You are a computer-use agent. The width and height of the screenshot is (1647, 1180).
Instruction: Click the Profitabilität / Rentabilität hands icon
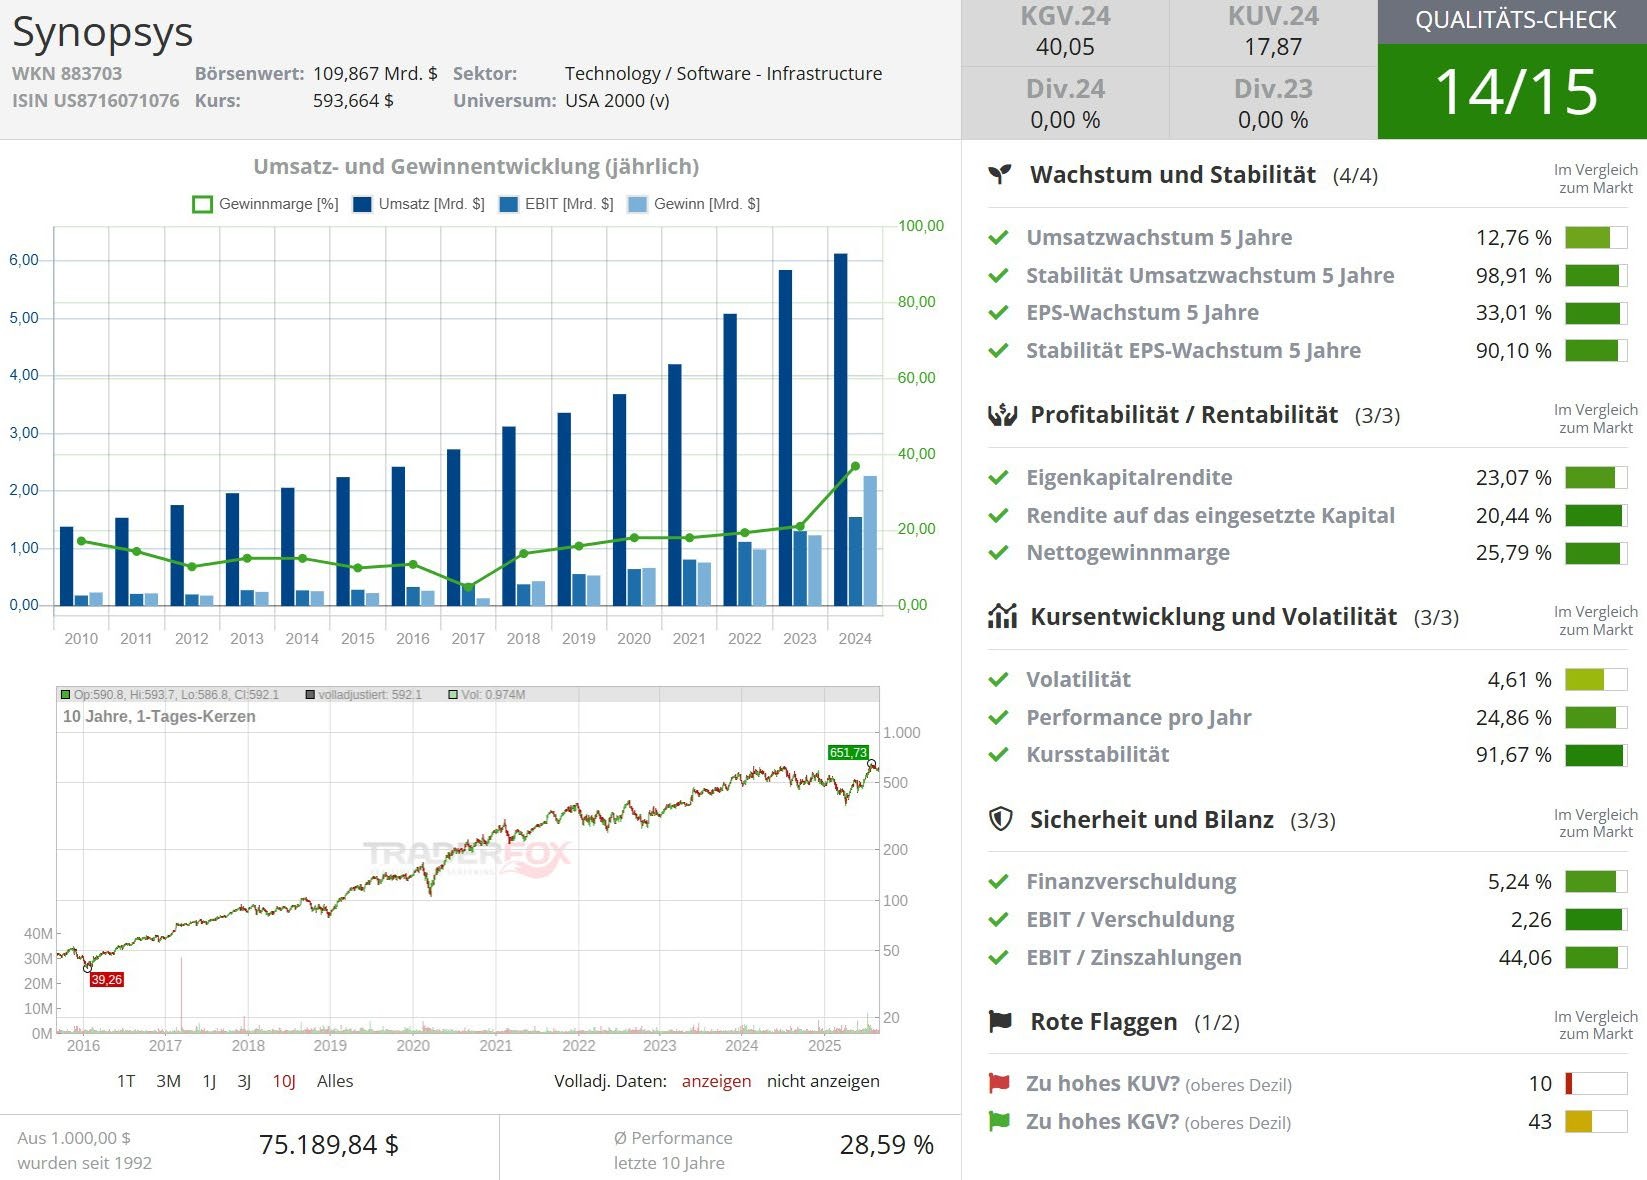[x=1002, y=415]
